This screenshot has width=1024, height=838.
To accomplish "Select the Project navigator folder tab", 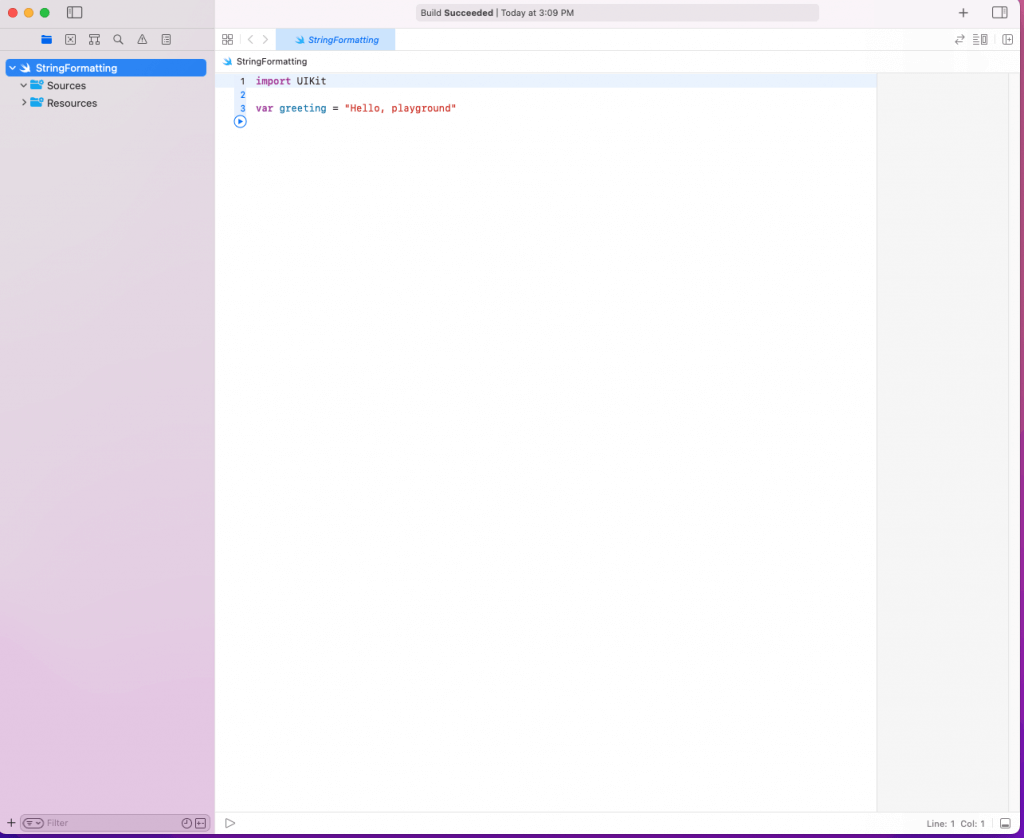I will pos(46,40).
